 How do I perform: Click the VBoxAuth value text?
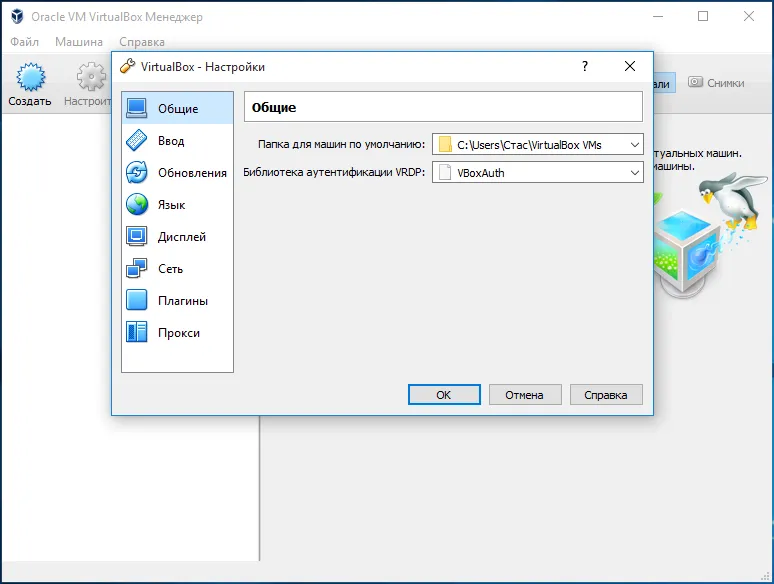tap(481, 173)
